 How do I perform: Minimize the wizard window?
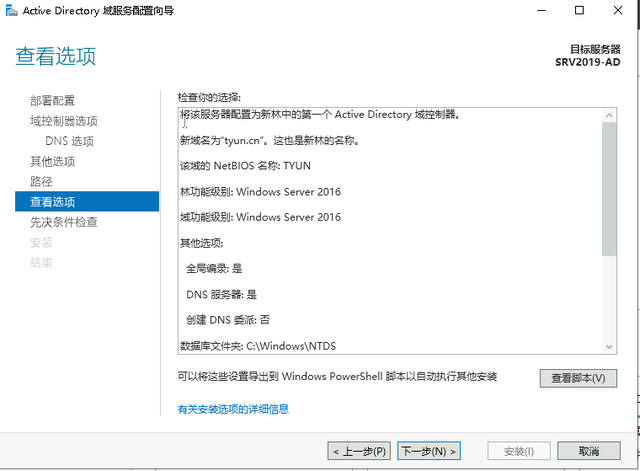coord(541,11)
